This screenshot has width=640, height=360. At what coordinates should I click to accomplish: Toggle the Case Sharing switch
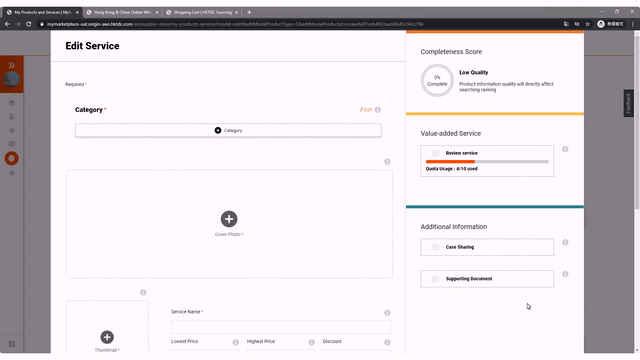[433, 247]
